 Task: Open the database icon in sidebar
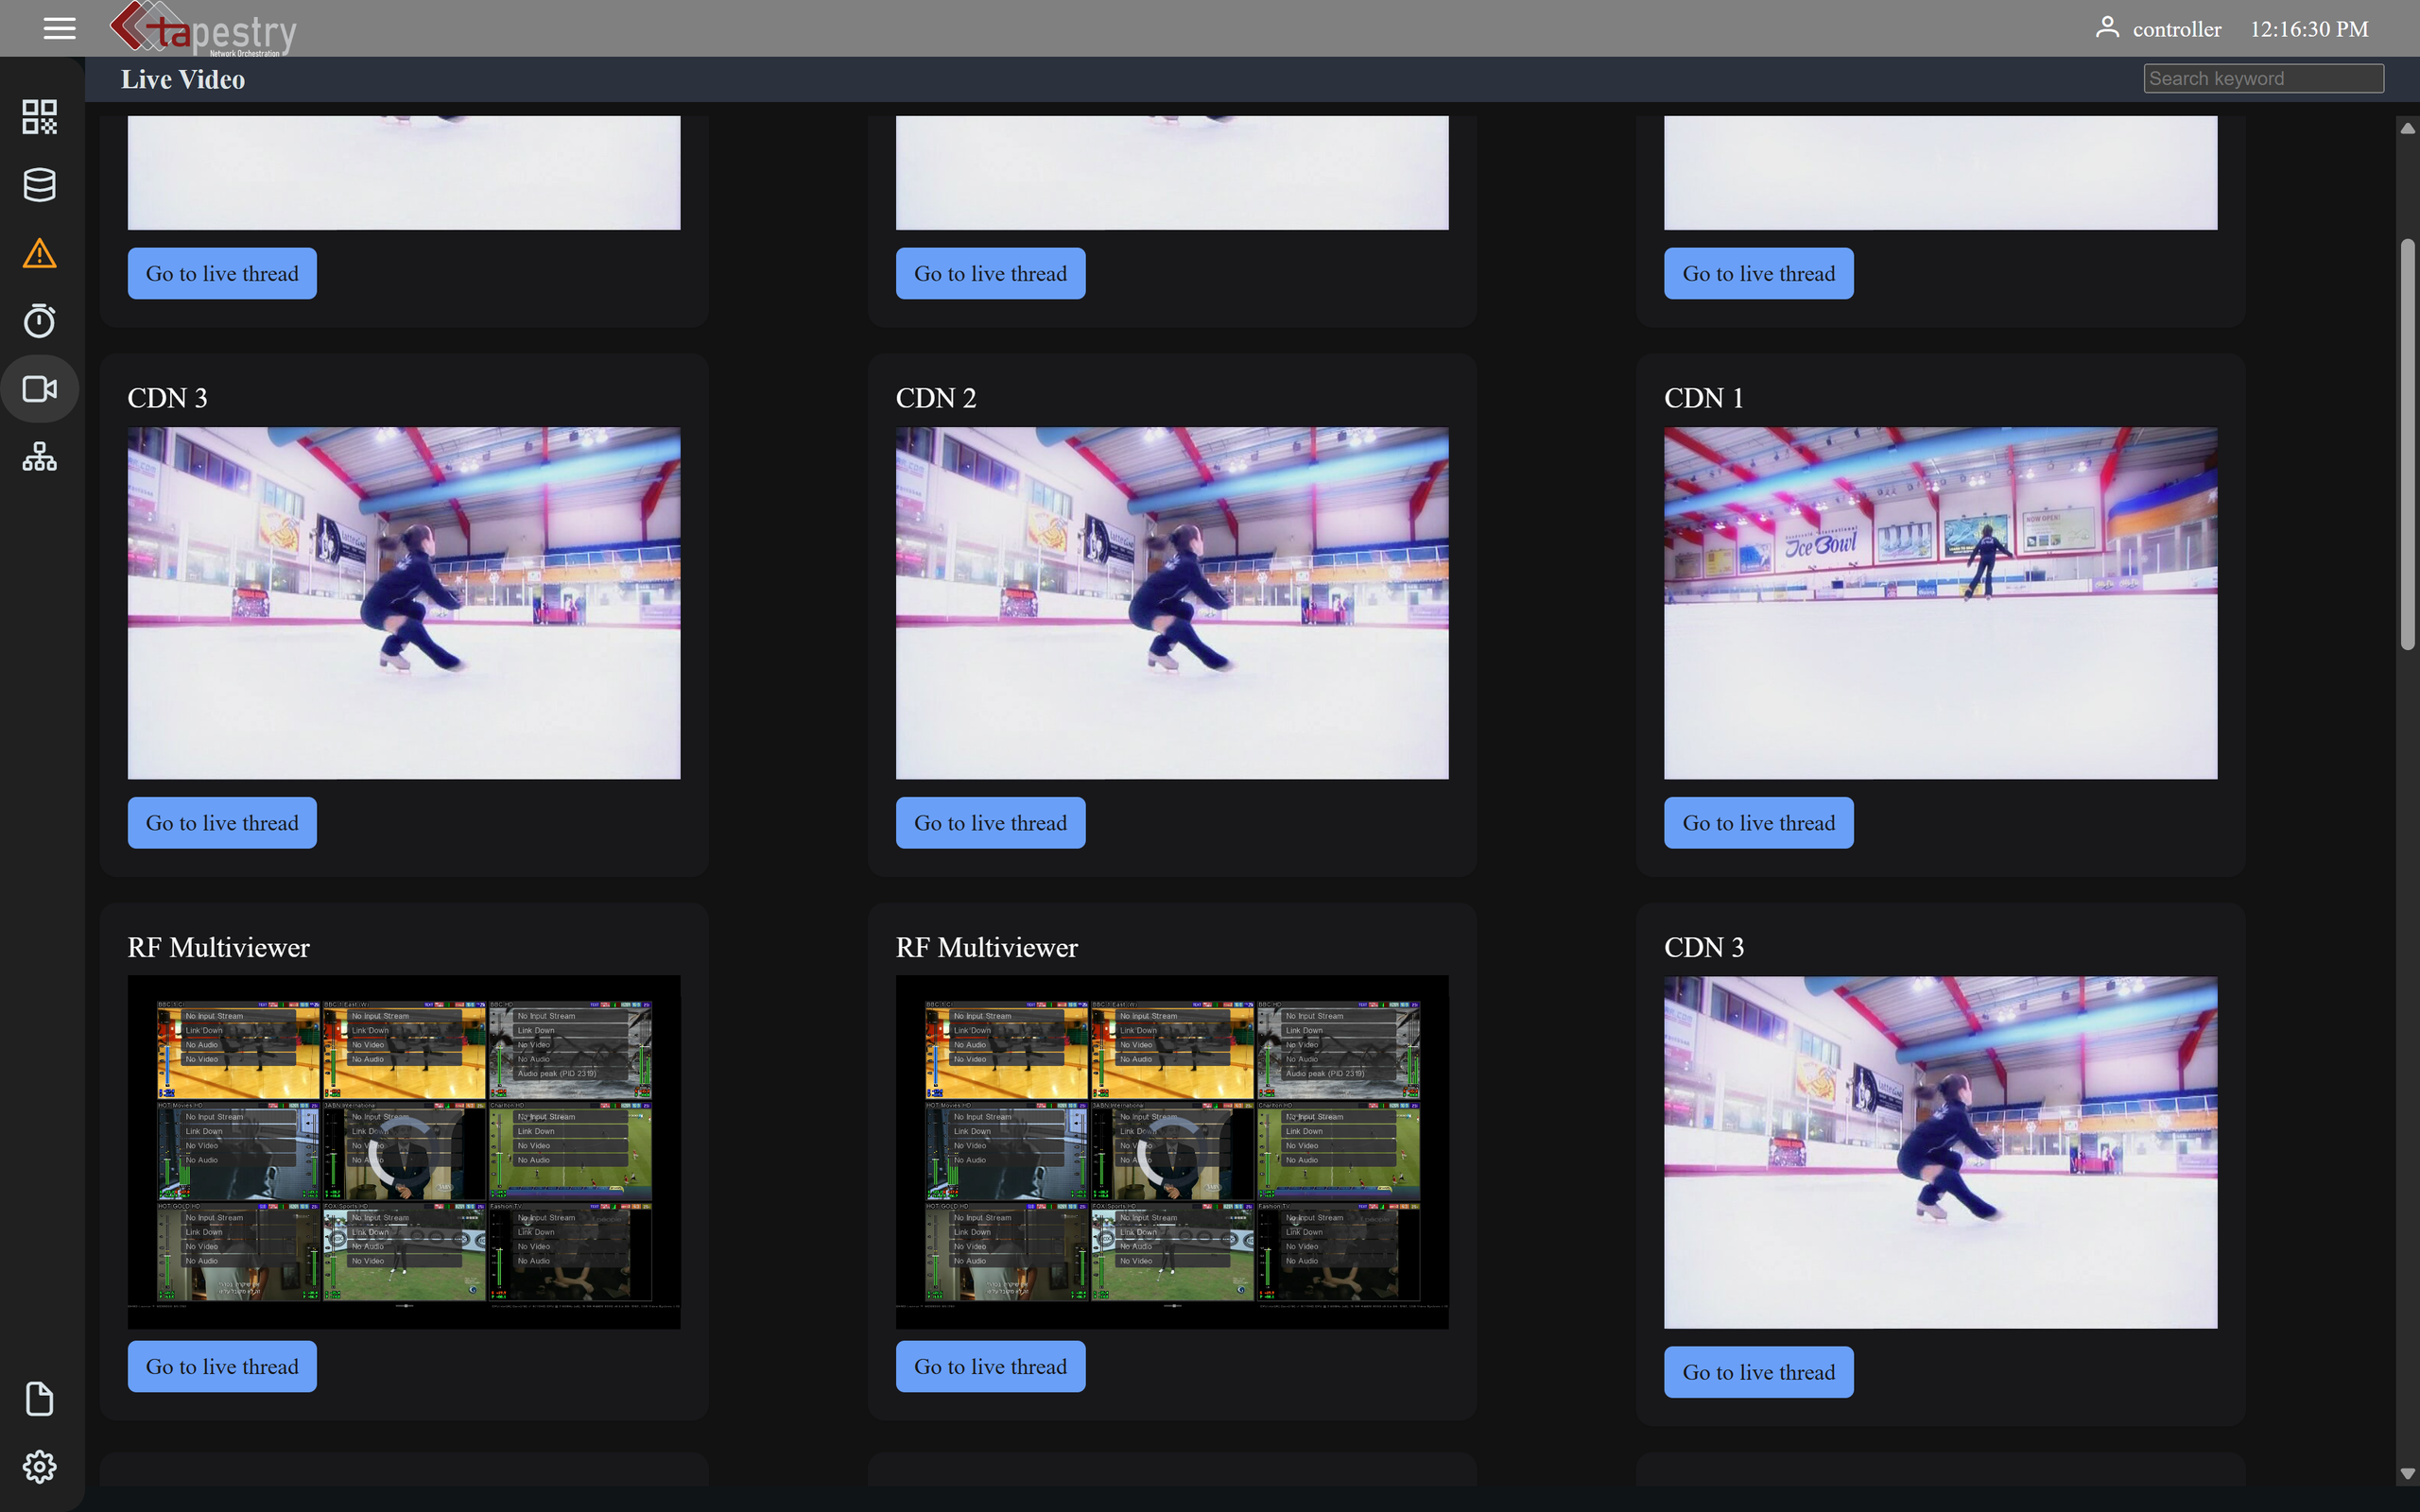click(x=40, y=184)
